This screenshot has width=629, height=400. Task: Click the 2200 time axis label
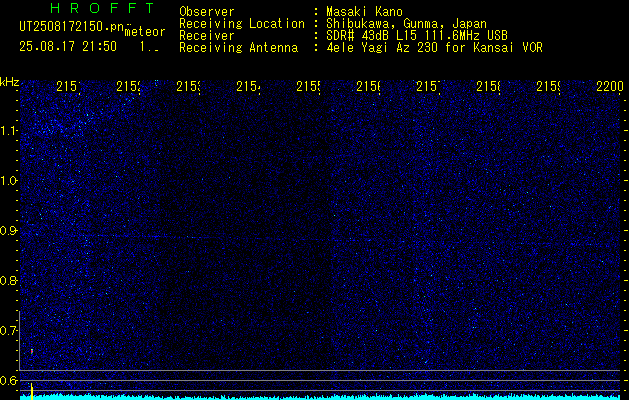(609, 86)
